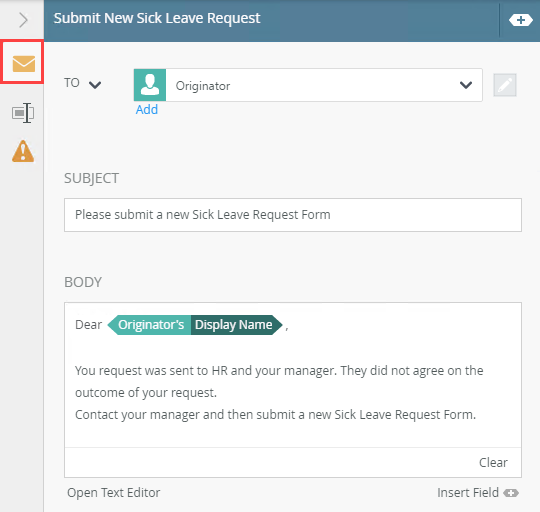
Task: Click the Insert Field tag icon
Action: coord(511,493)
